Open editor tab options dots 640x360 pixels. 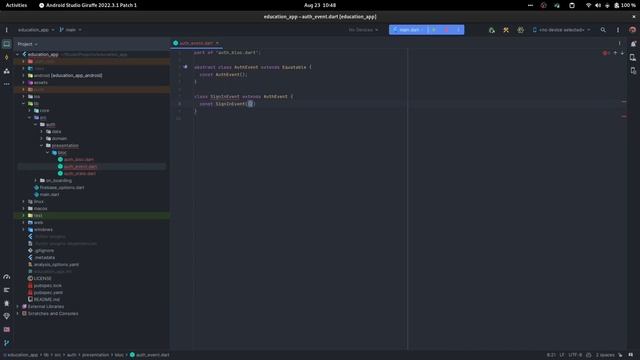[619, 43]
